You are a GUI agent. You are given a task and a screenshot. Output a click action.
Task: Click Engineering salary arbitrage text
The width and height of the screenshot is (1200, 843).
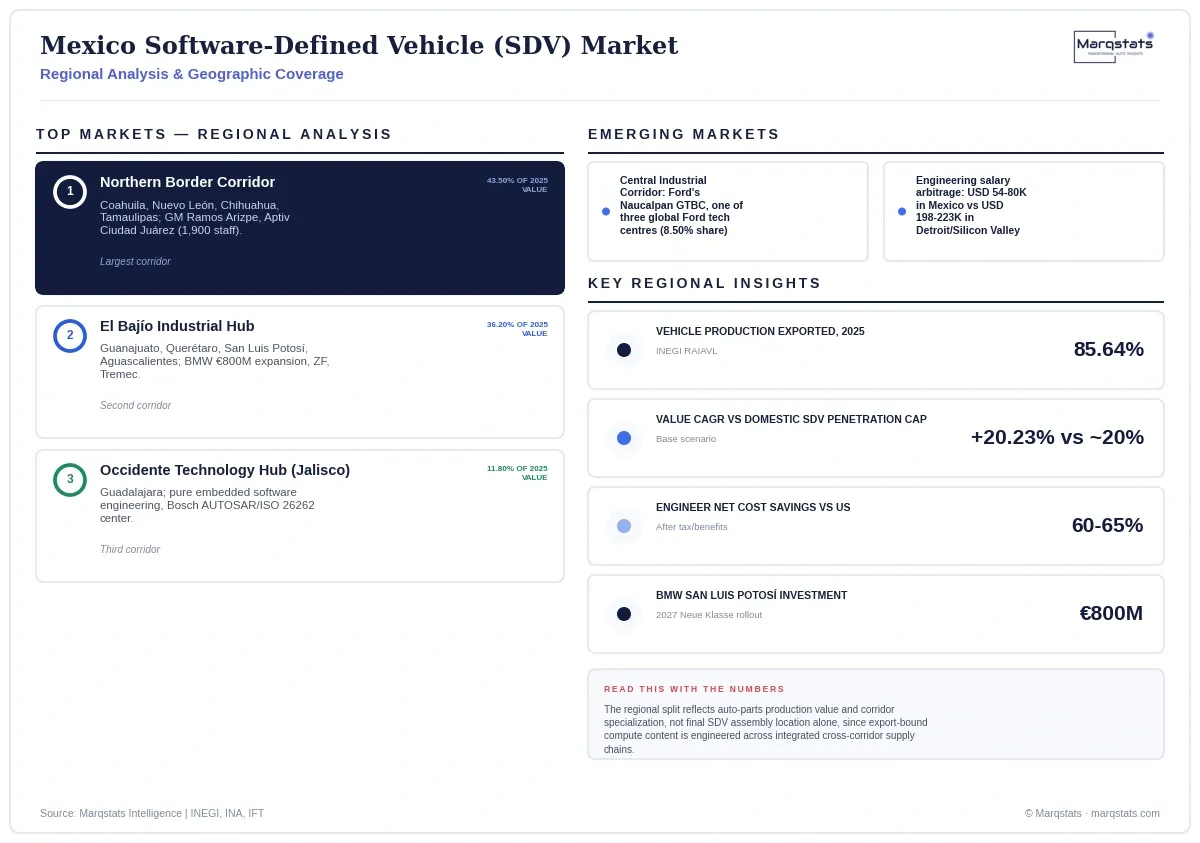point(971,205)
